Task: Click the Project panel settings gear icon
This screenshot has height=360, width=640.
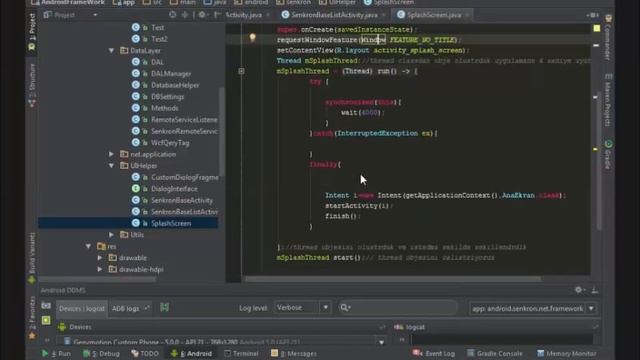Action: 202,15
